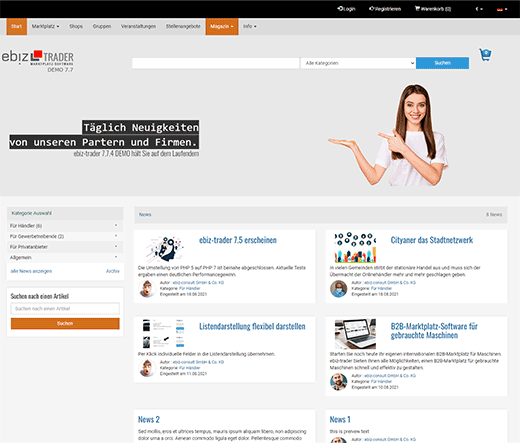Viewport: 520px width, 443px height.
Task: Open the Login link with its icon
Action: (x=346, y=9)
